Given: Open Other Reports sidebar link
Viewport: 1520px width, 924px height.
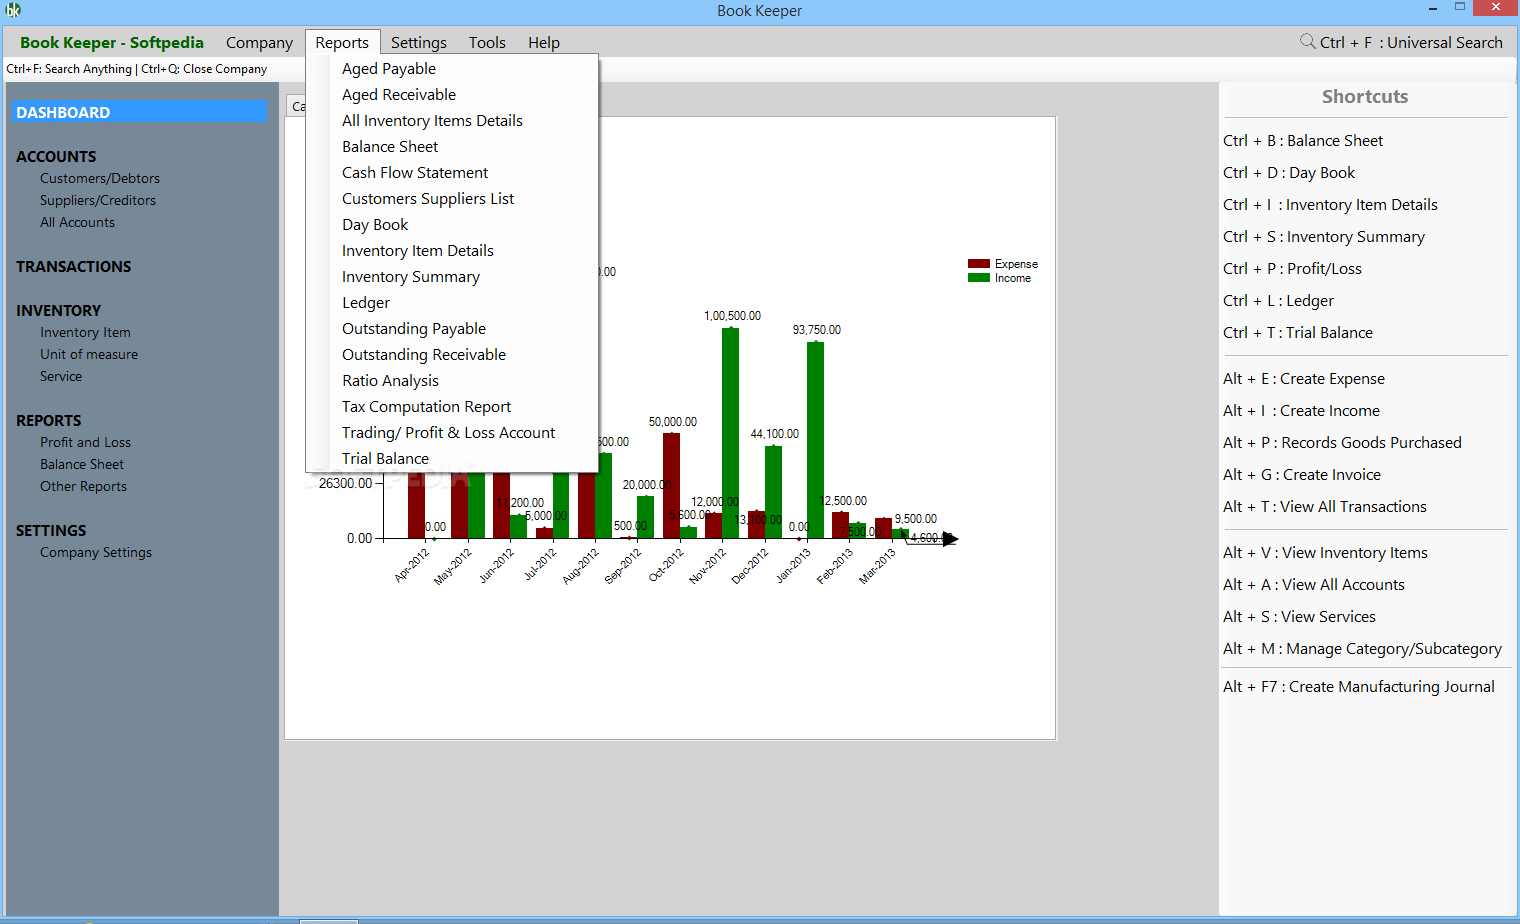Looking at the screenshot, I should coord(83,486).
